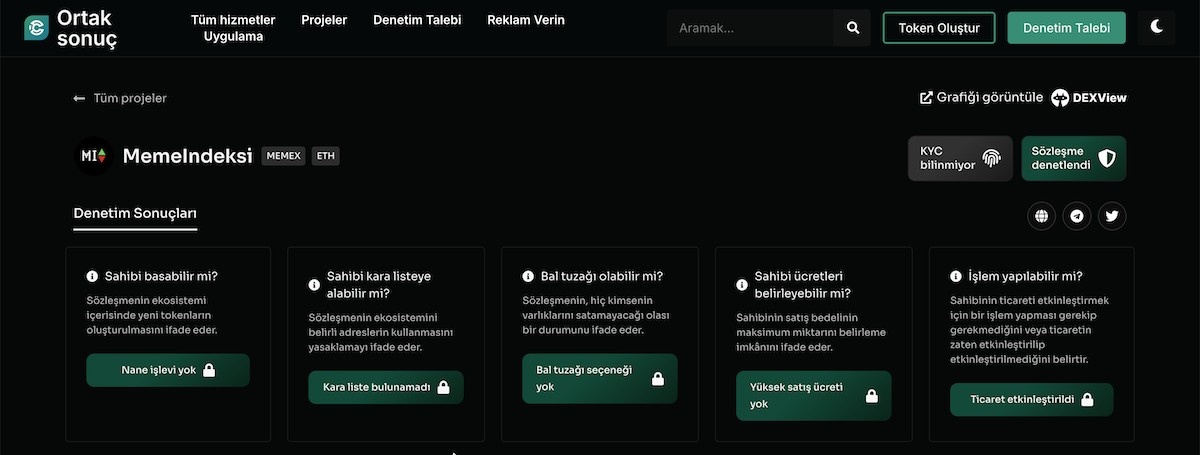Screen dimensions: 1200x455
Task: Click info icon beside İşlem yapılabilir mi?
Action: (956, 276)
